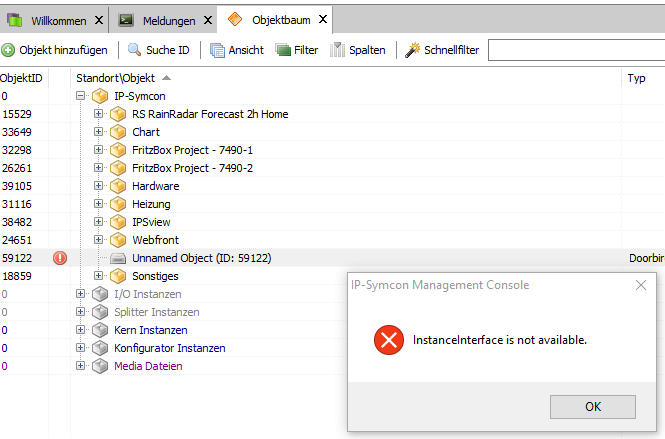
Task: Click the red error icon in dialog
Action: point(388,340)
